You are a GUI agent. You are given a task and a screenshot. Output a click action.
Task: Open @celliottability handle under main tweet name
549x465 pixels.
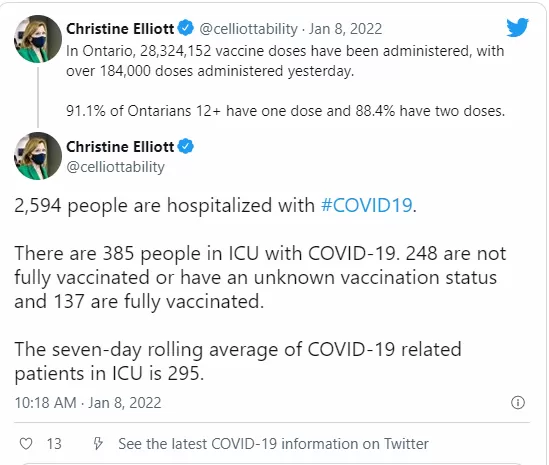(116, 167)
